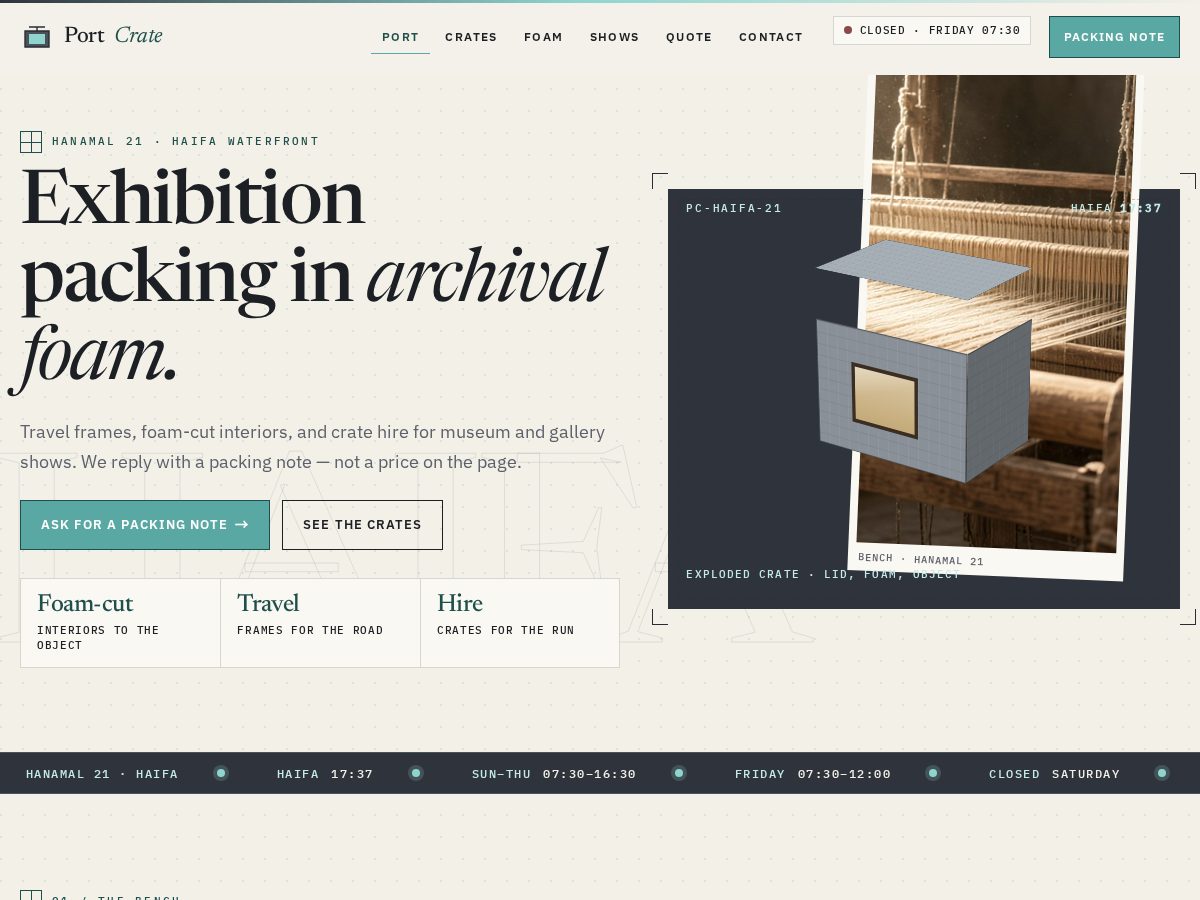The height and width of the screenshot is (900, 1200).
Task: Select the Travel frames card
Action: 320,623
